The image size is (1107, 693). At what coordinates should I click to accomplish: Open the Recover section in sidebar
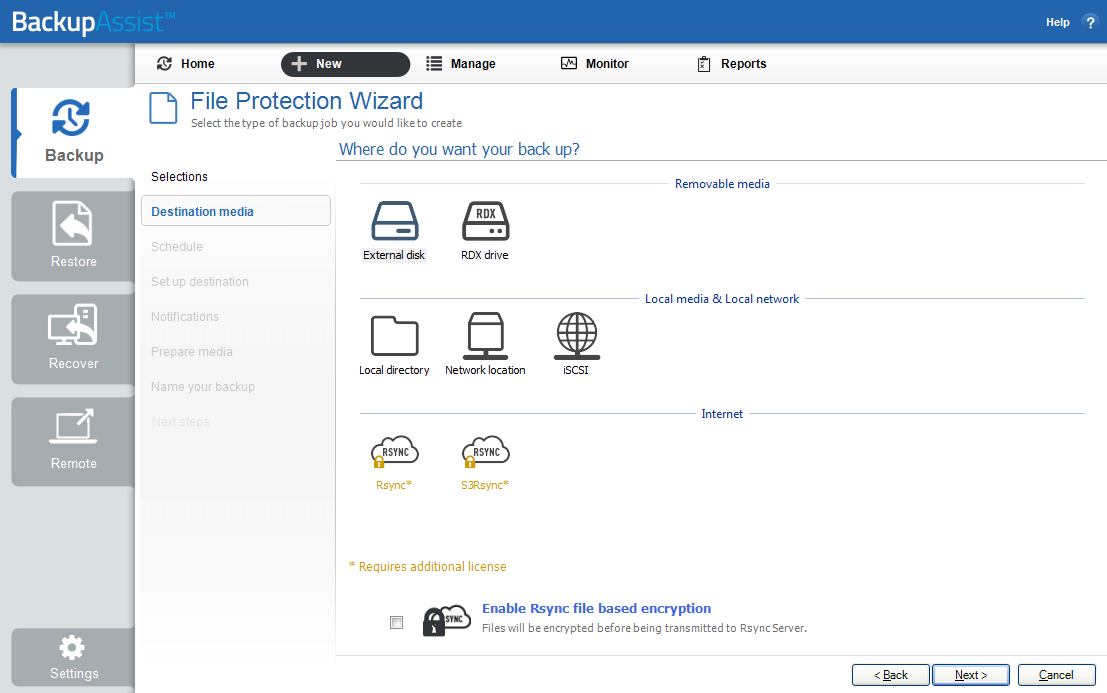tap(73, 339)
